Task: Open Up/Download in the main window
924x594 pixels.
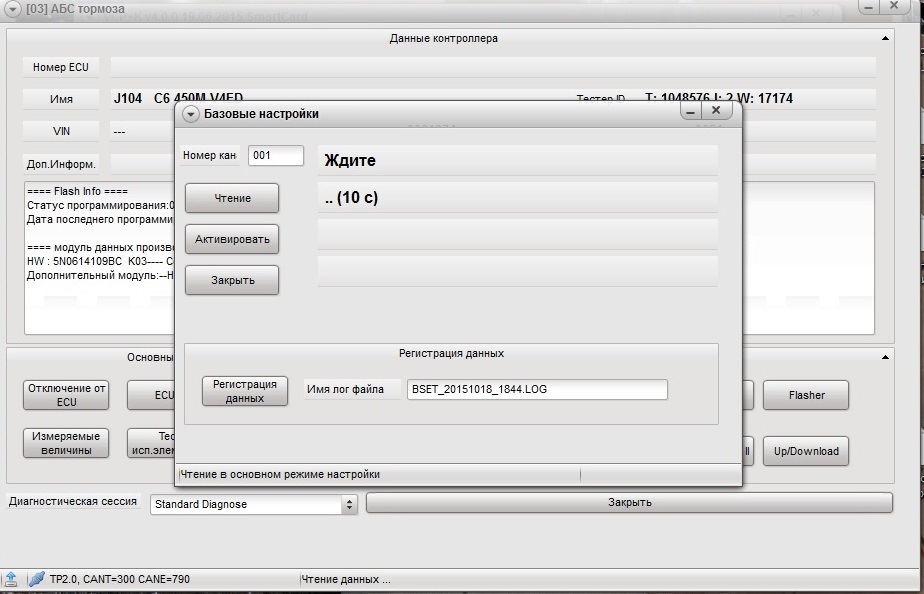Action: click(x=806, y=451)
